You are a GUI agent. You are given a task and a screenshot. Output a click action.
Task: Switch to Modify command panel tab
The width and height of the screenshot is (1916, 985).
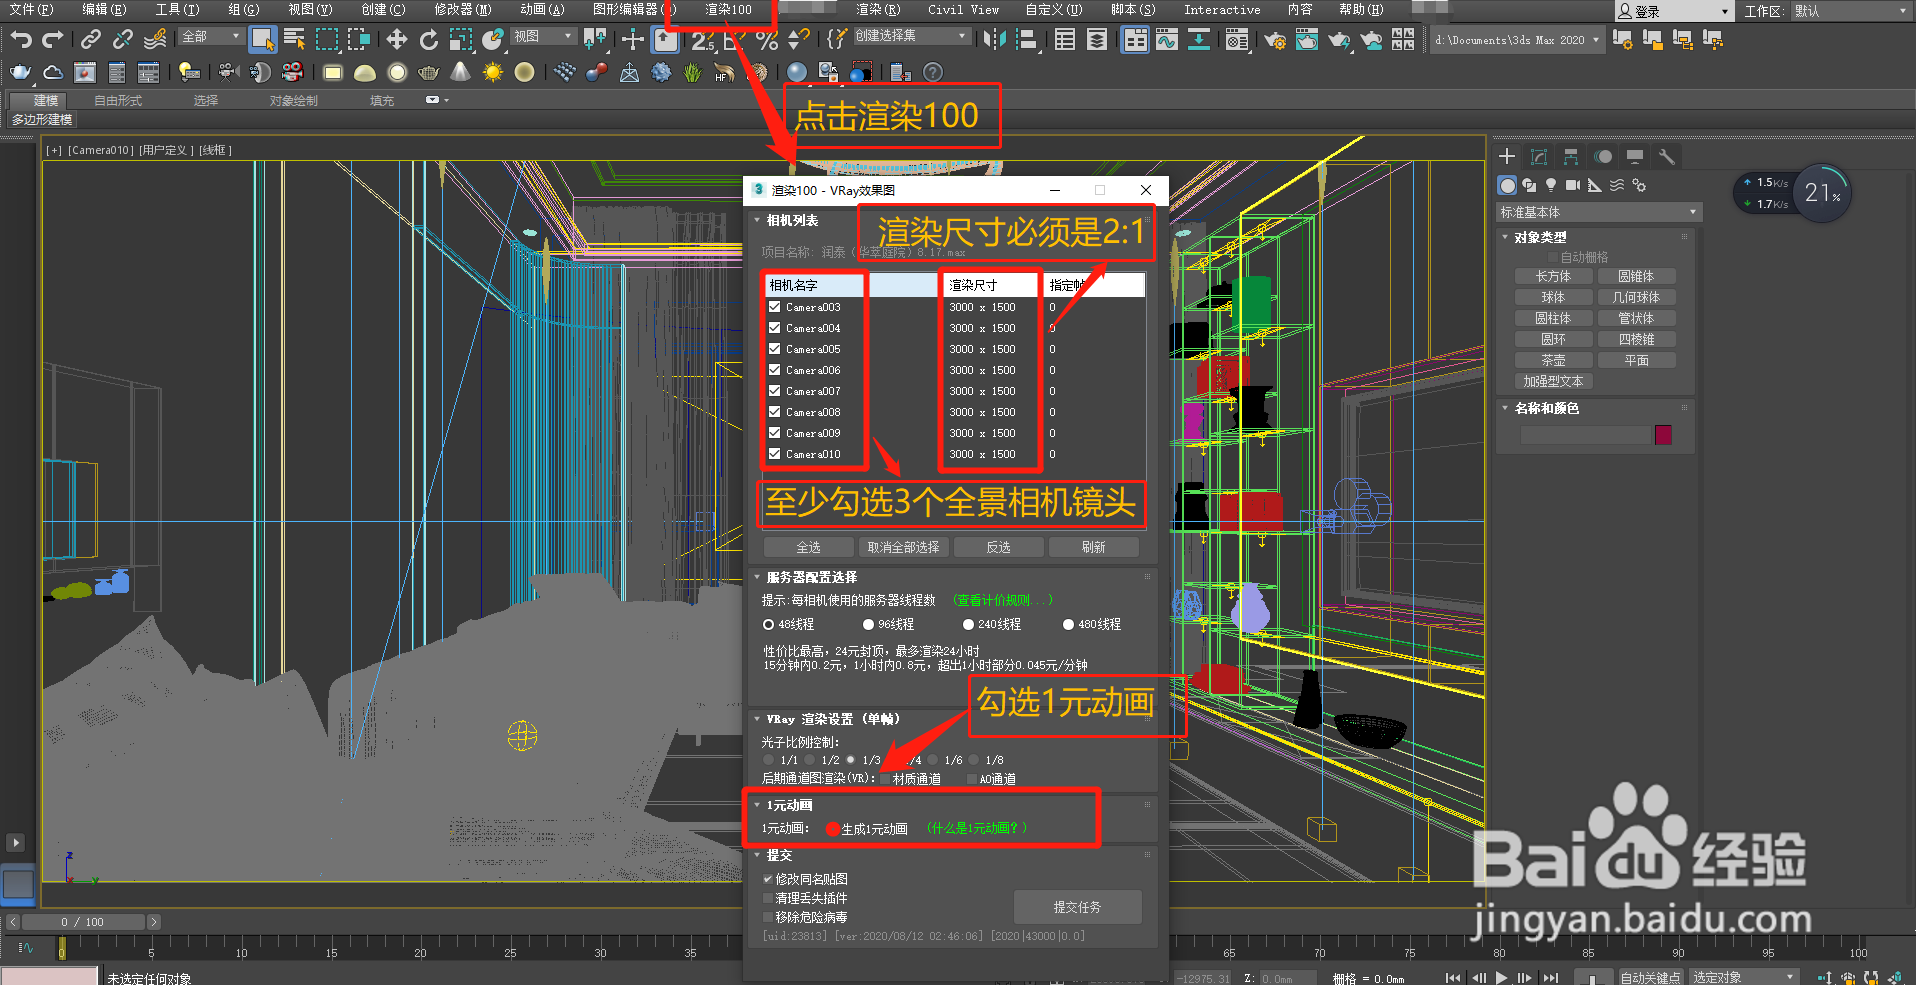(1539, 157)
